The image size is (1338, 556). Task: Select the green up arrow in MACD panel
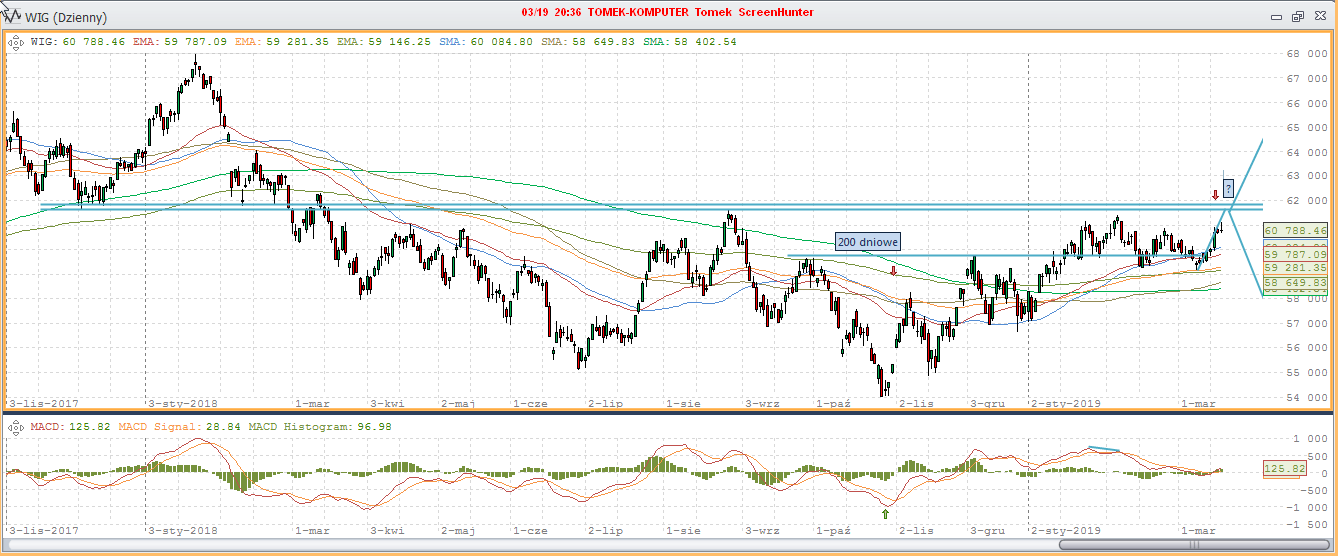pos(885,513)
